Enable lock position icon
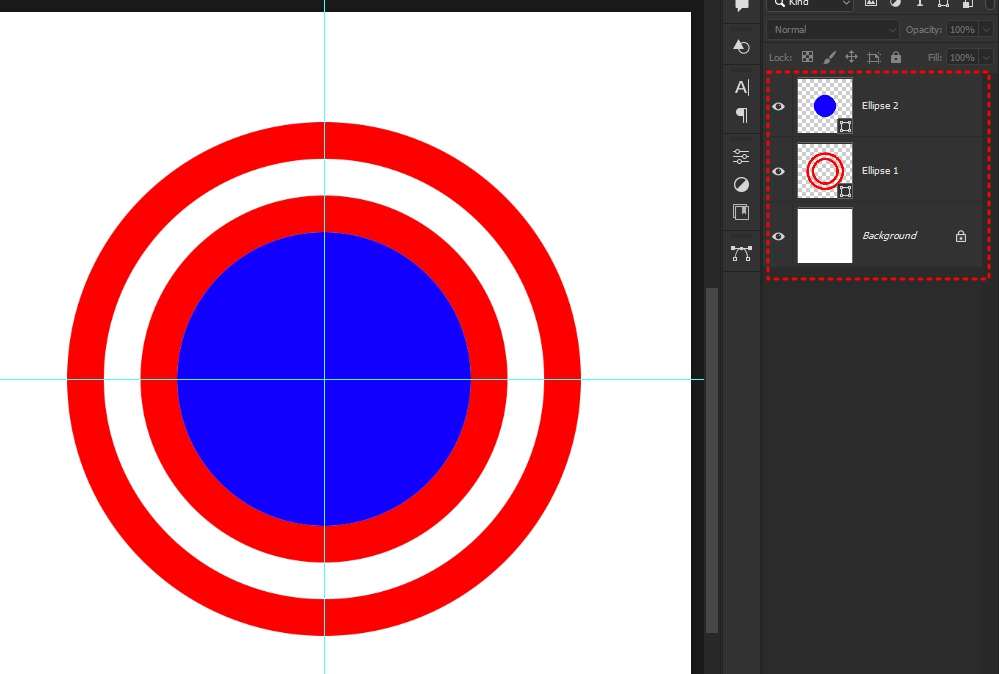 pyautogui.click(x=851, y=57)
